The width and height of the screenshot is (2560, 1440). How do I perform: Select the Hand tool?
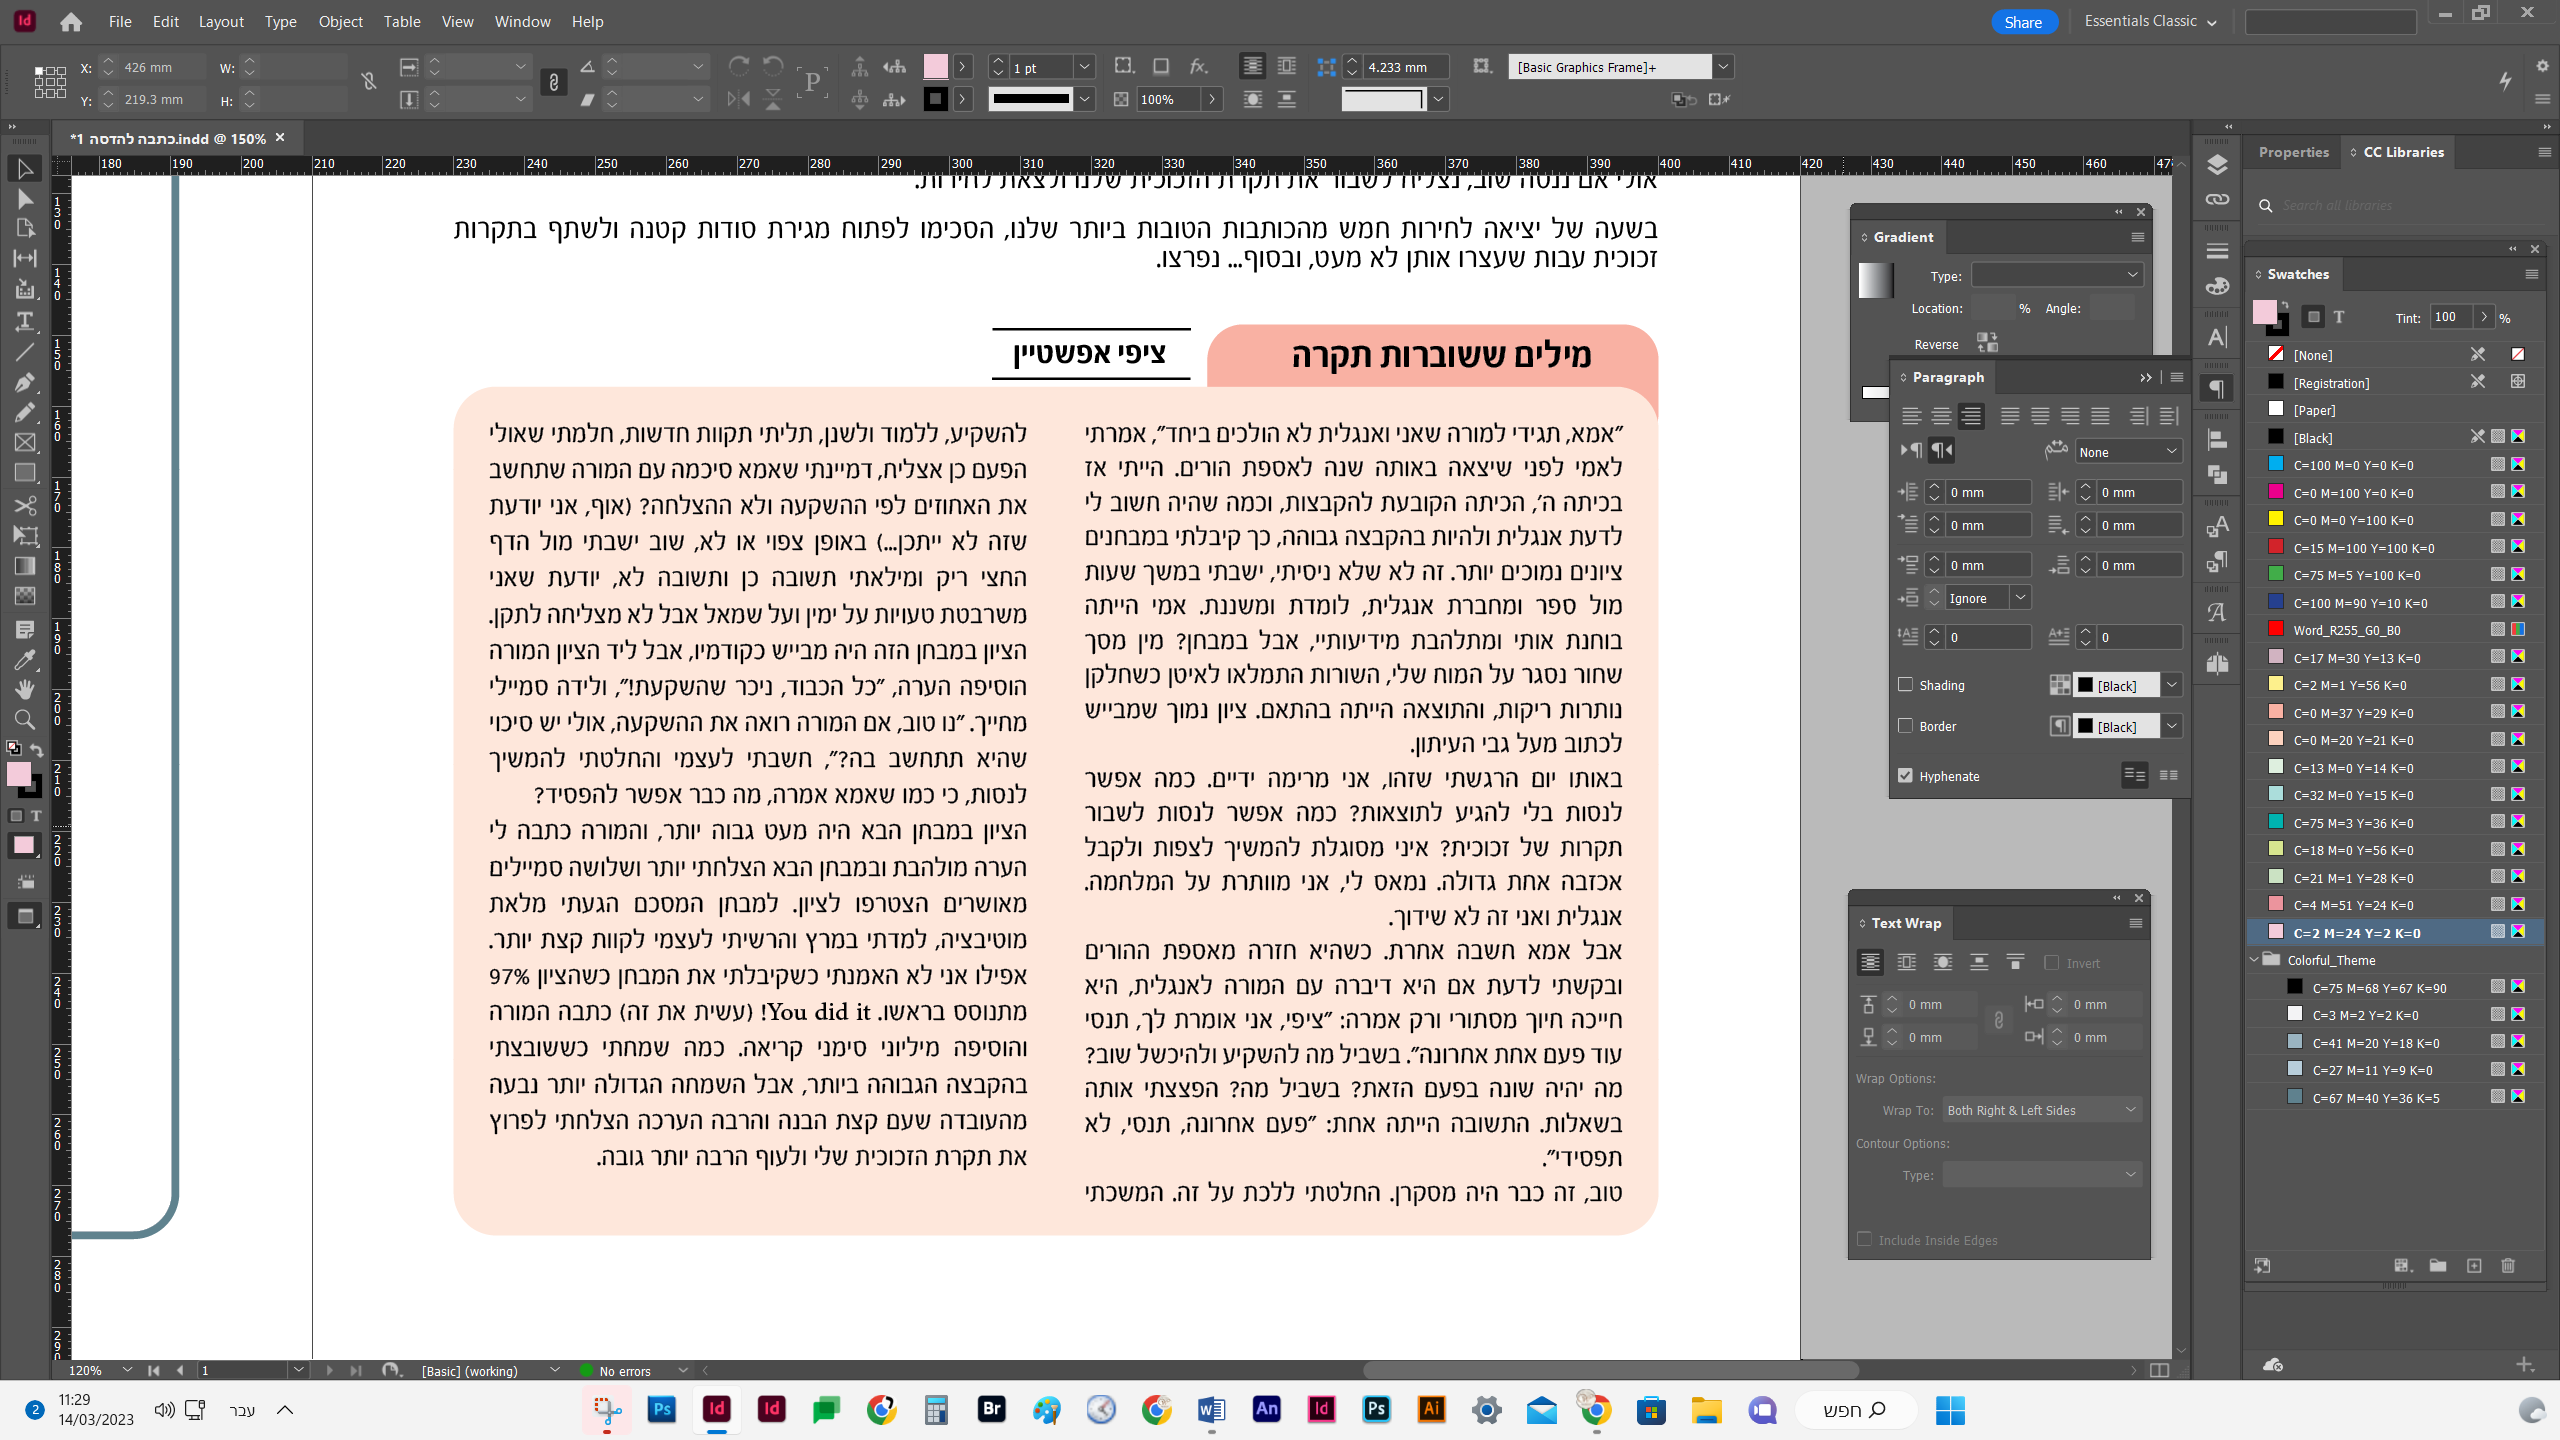coord(25,689)
